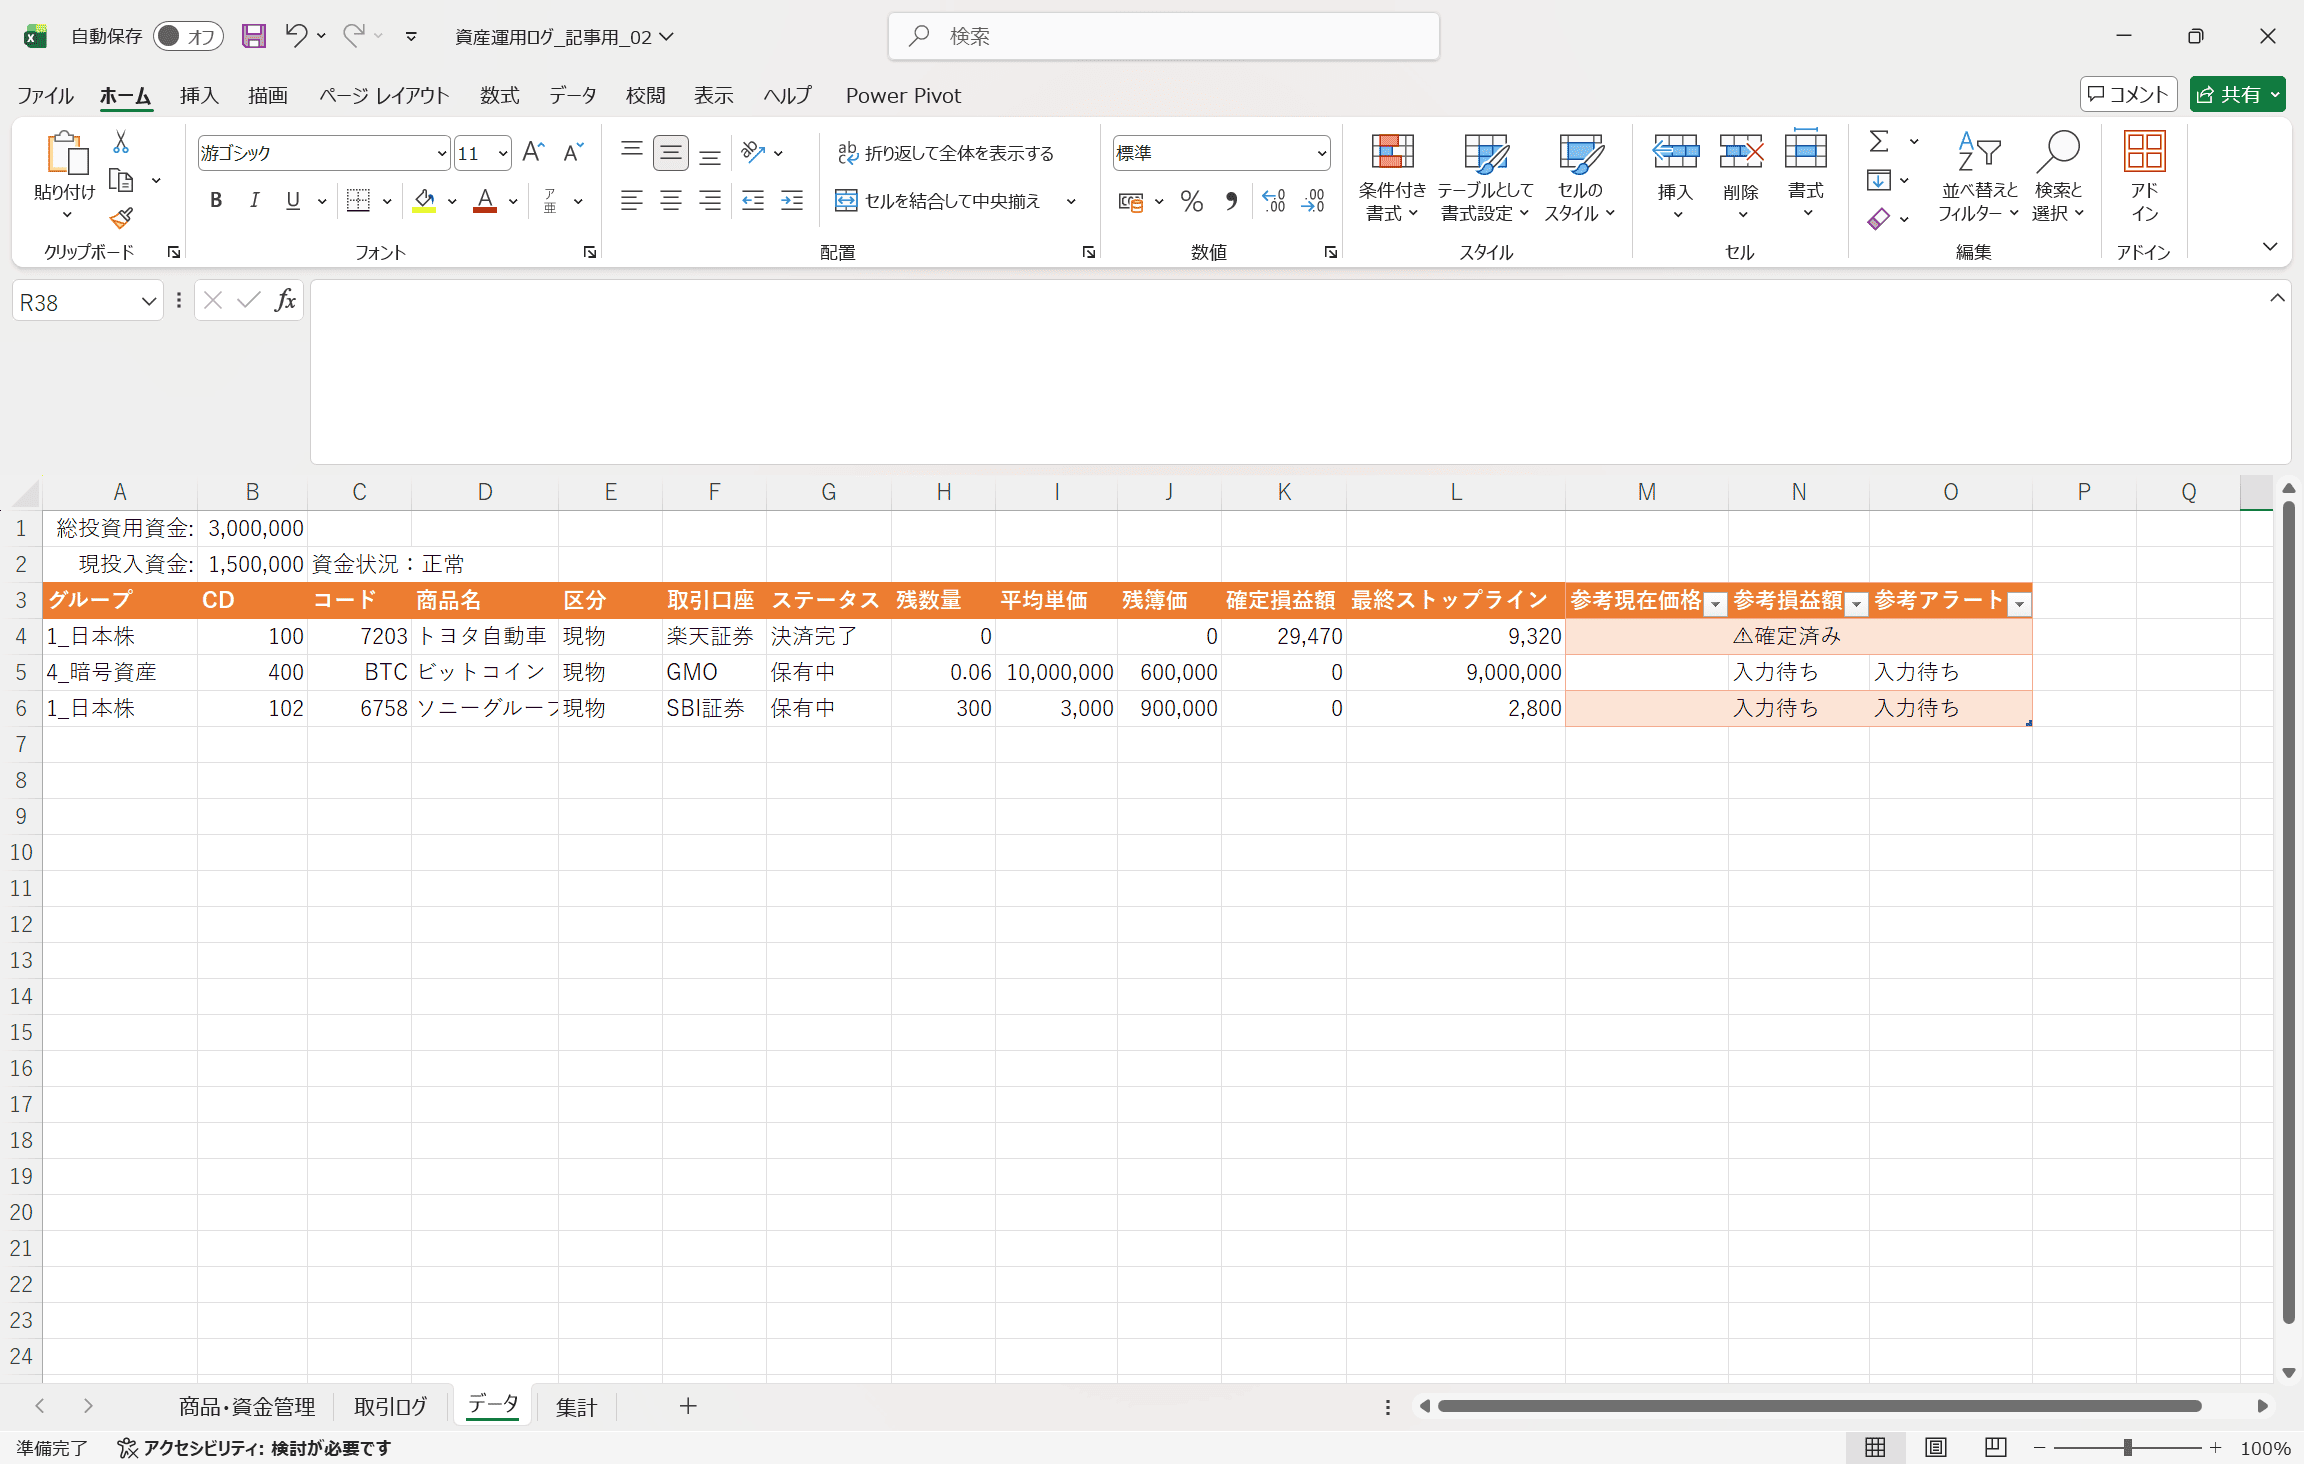Open Conditional Formatting (条件付き書式) menu
This screenshot has width=2304, height=1464.
tap(1391, 177)
